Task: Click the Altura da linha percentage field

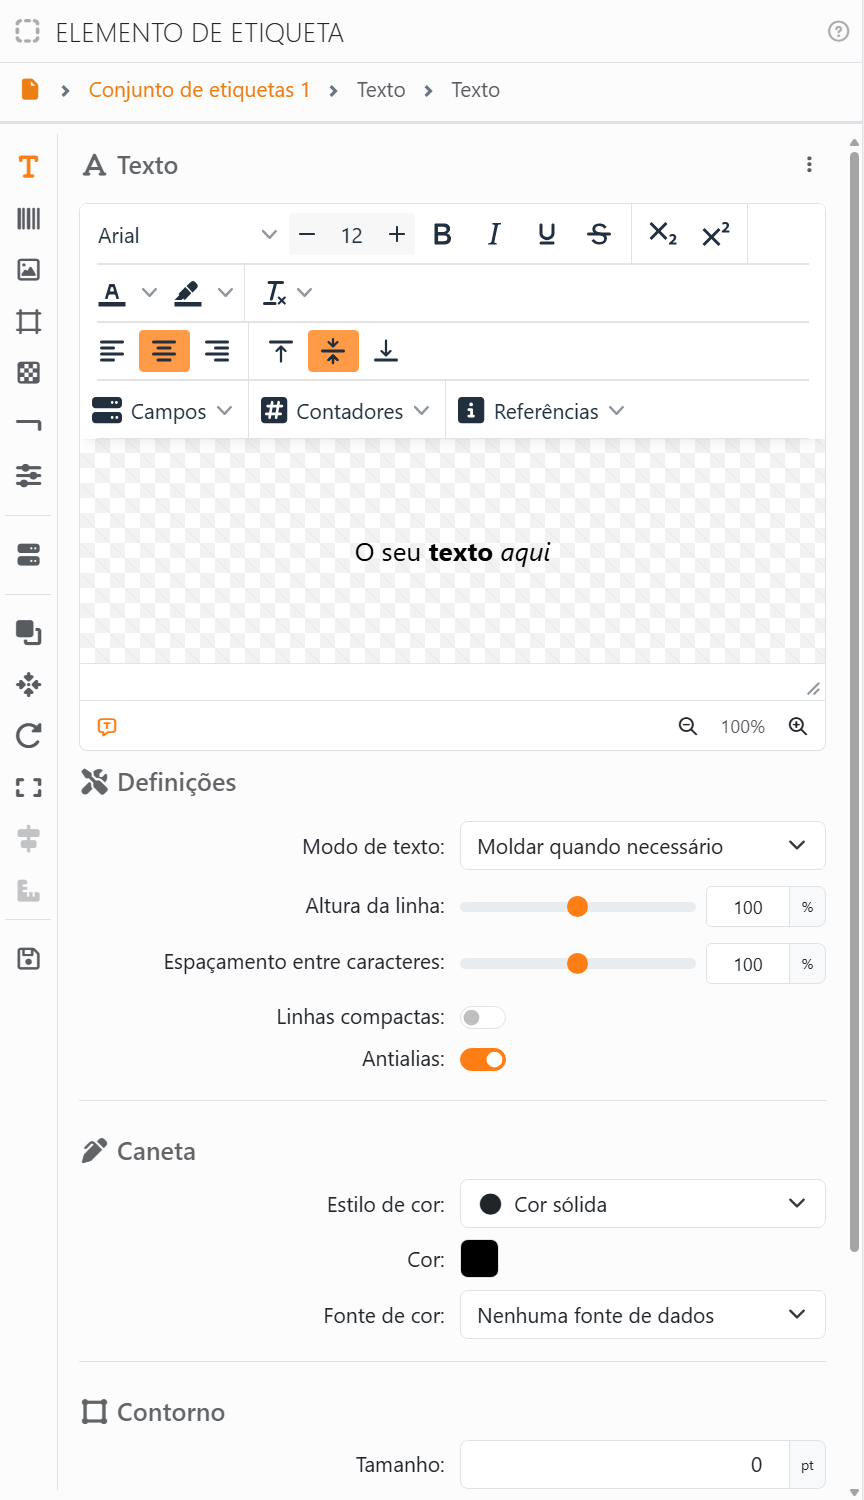Action: (748, 907)
